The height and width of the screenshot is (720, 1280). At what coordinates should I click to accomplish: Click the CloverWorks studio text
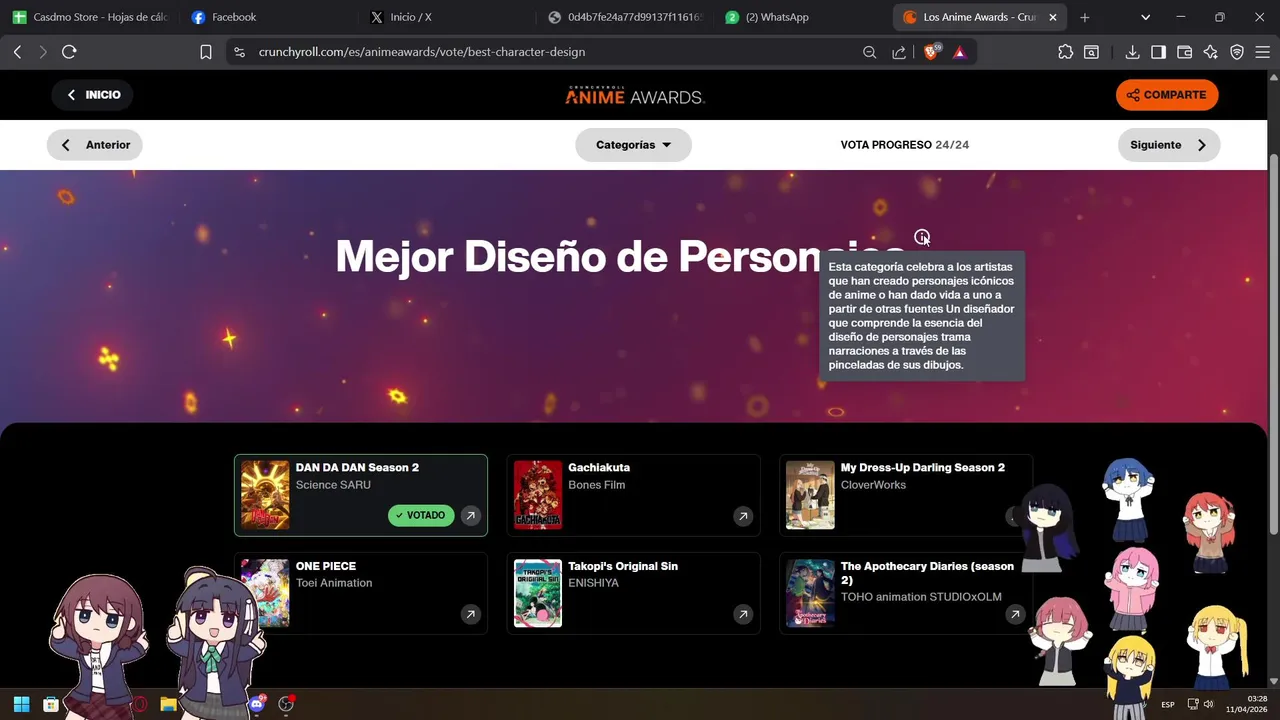click(873, 485)
